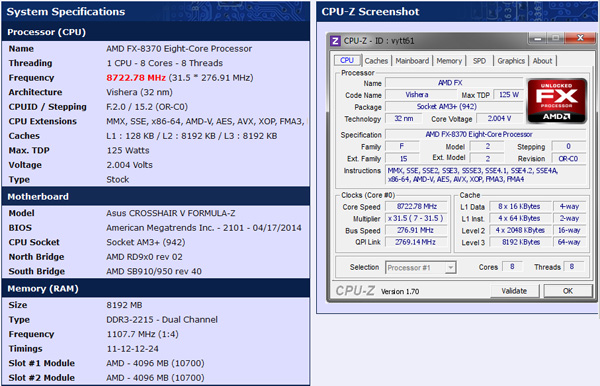Click the Technology value 32 nm
Viewport: 600px width, 386px height.
tap(403, 119)
